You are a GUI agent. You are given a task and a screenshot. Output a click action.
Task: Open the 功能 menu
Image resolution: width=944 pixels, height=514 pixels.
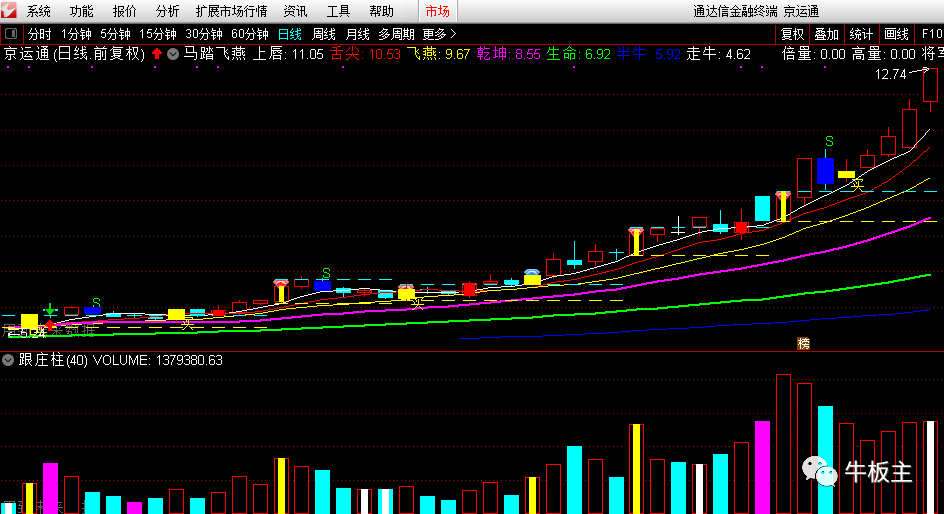[81, 11]
